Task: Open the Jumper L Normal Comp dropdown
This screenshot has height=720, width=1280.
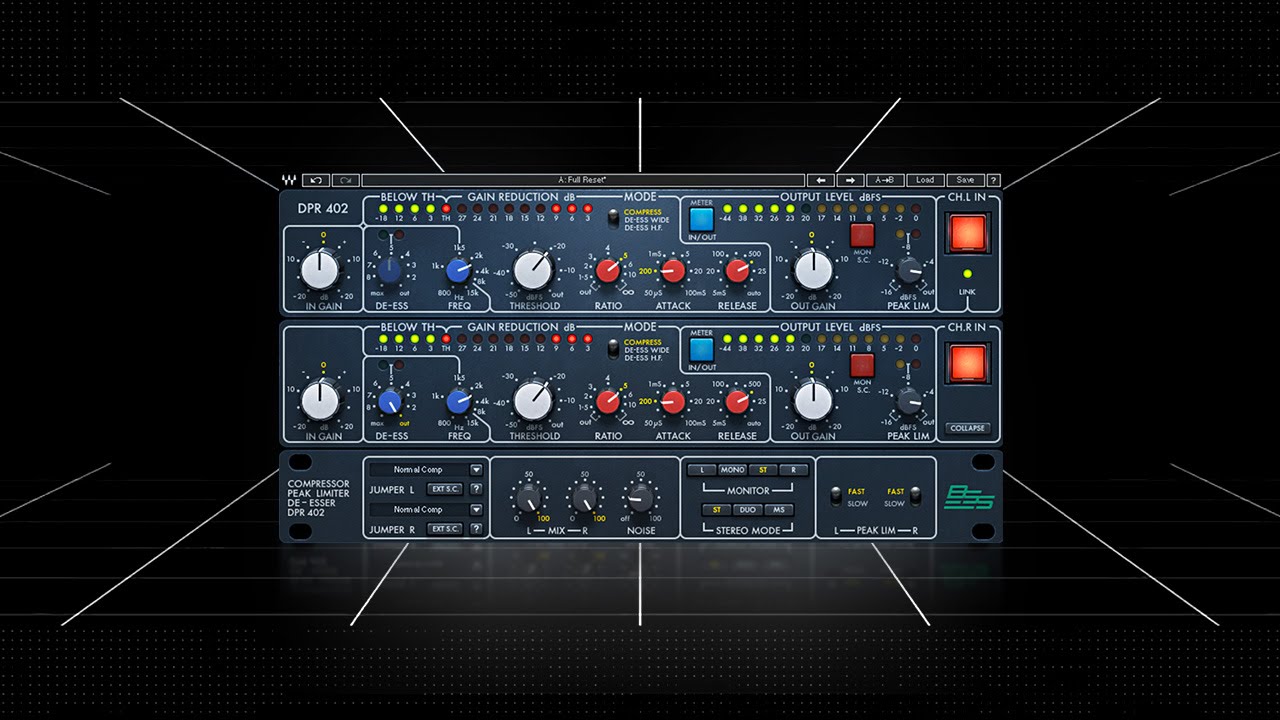Action: click(425, 469)
